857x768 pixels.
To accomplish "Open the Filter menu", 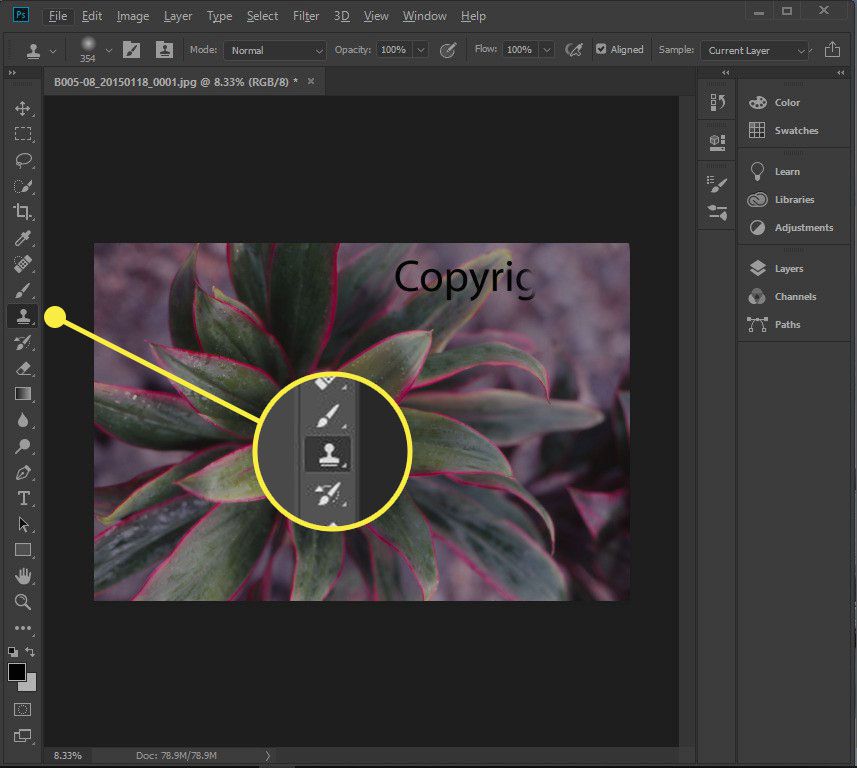I will point(306,16).
